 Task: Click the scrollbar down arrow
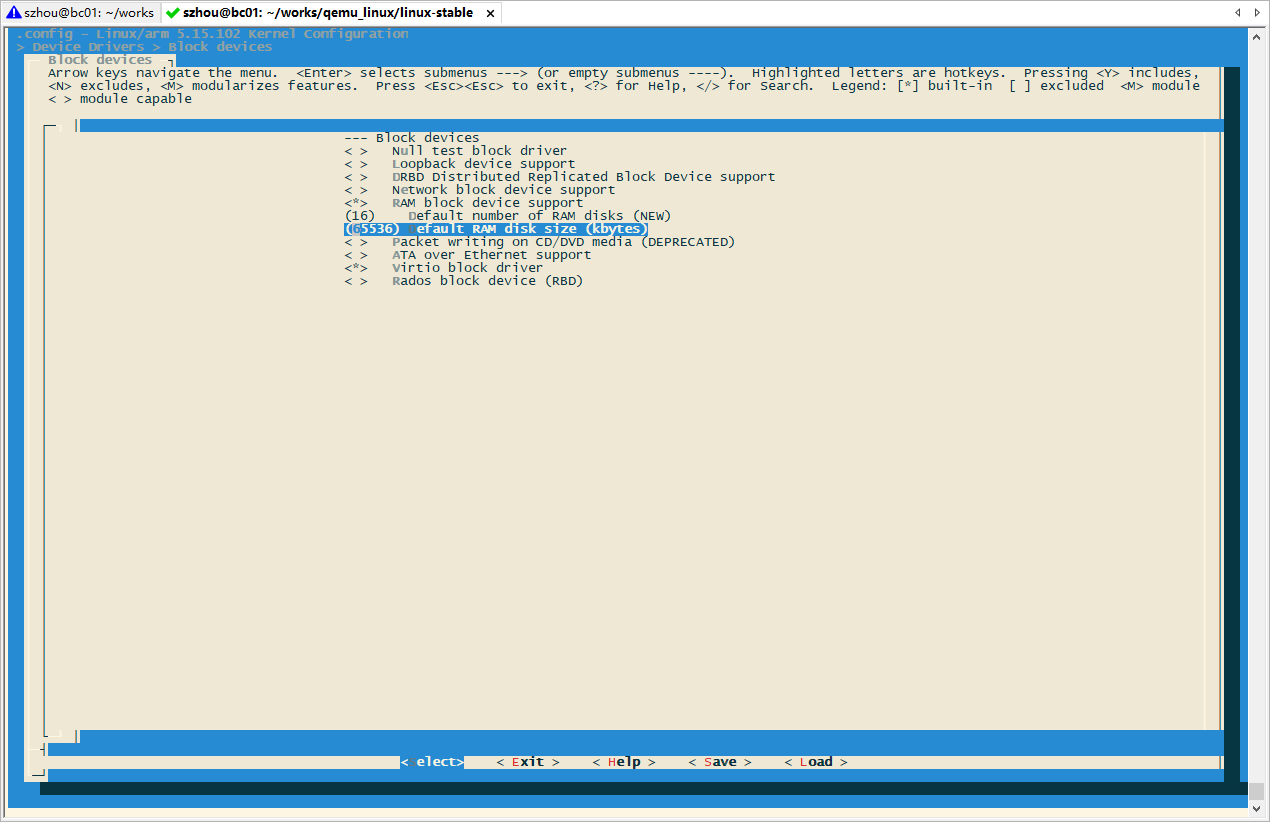point(1256,808)
